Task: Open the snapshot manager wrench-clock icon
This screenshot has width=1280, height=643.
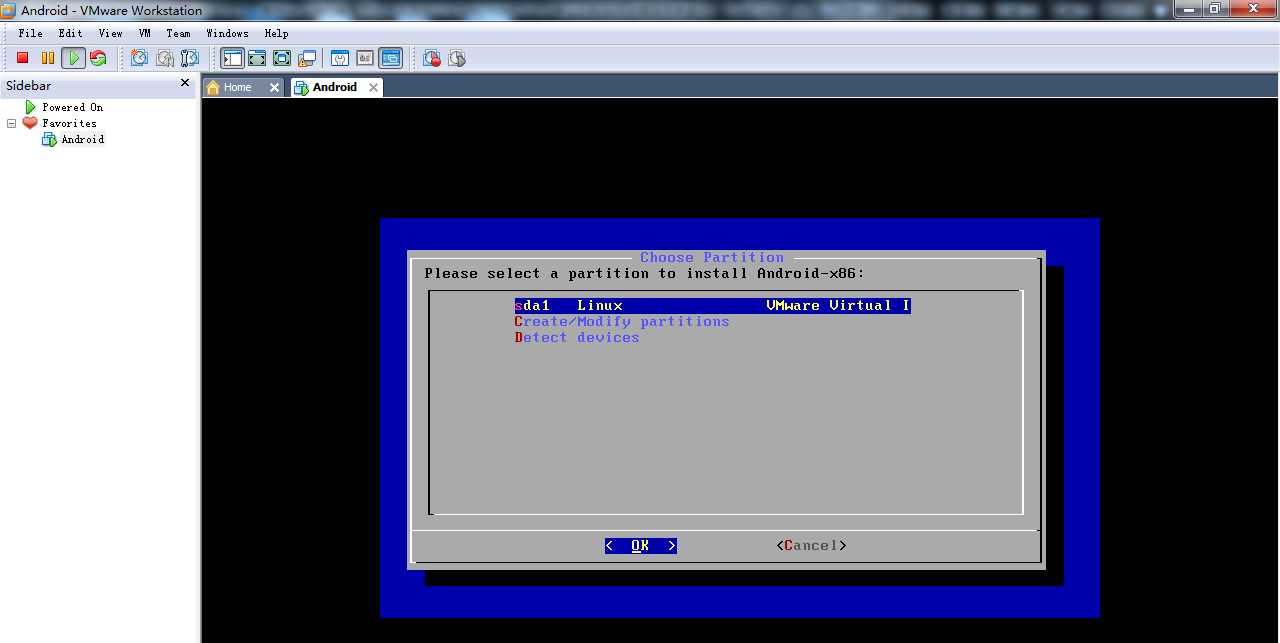Action: (x=189, y=58)
